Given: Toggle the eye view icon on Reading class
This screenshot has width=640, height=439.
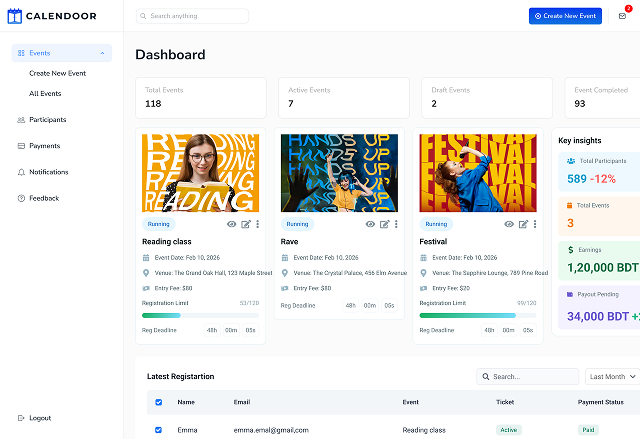Looking at the screenshot, I should 231,224.
